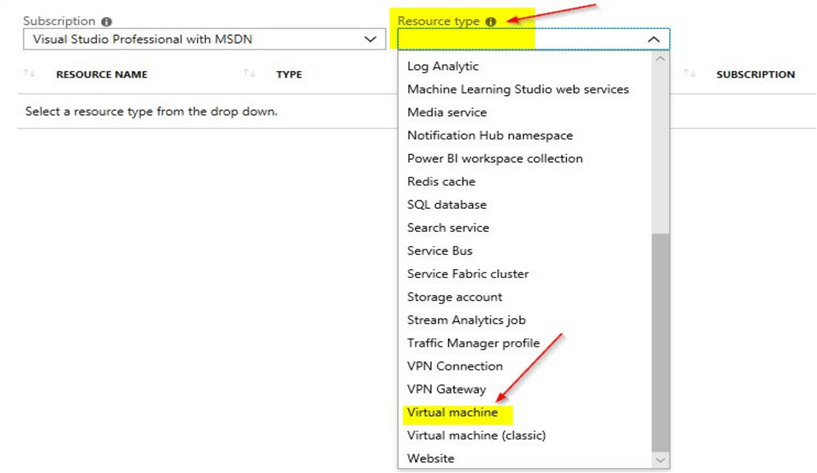The image size is (817, 473).
Task: Click scroll up arrow in dropdown list
Action: (659, 59)
